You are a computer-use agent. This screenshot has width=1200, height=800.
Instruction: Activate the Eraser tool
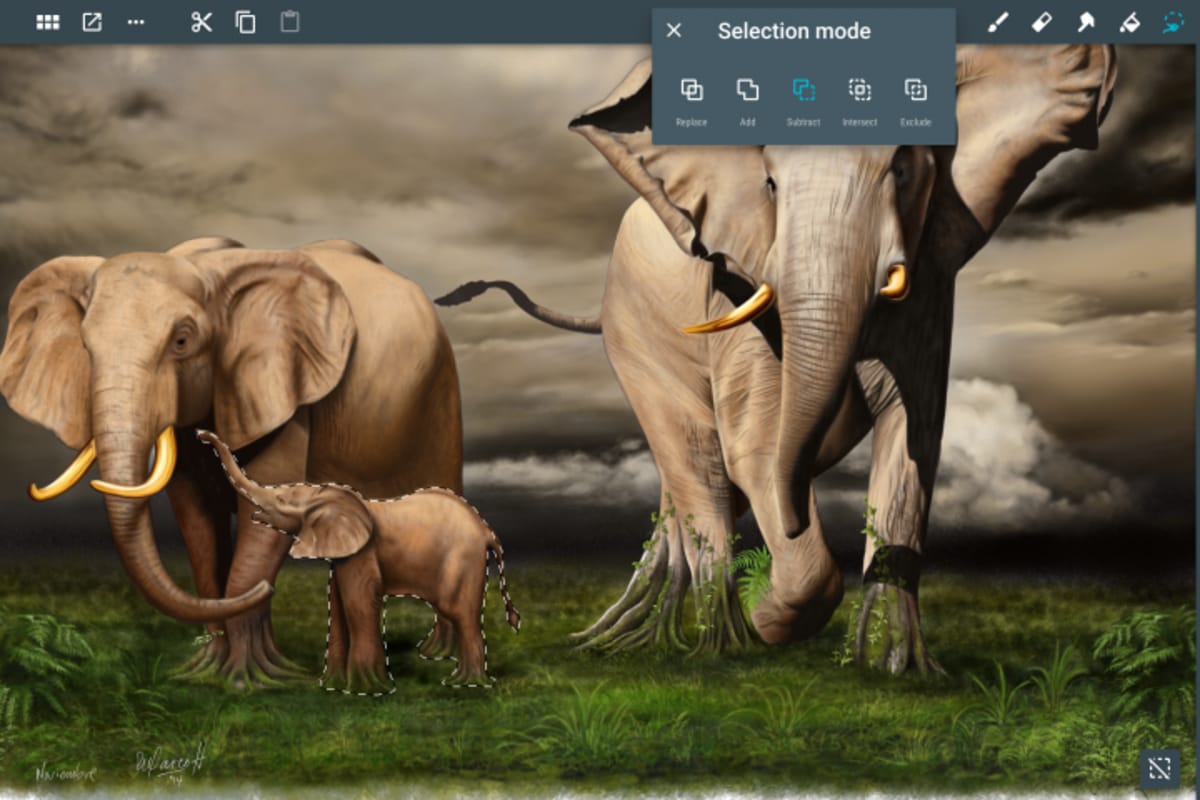(x=1041, y=22)
